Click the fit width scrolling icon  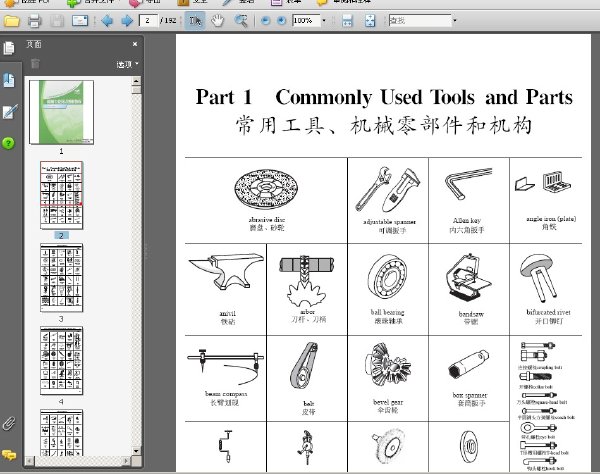tap(347, 21)
